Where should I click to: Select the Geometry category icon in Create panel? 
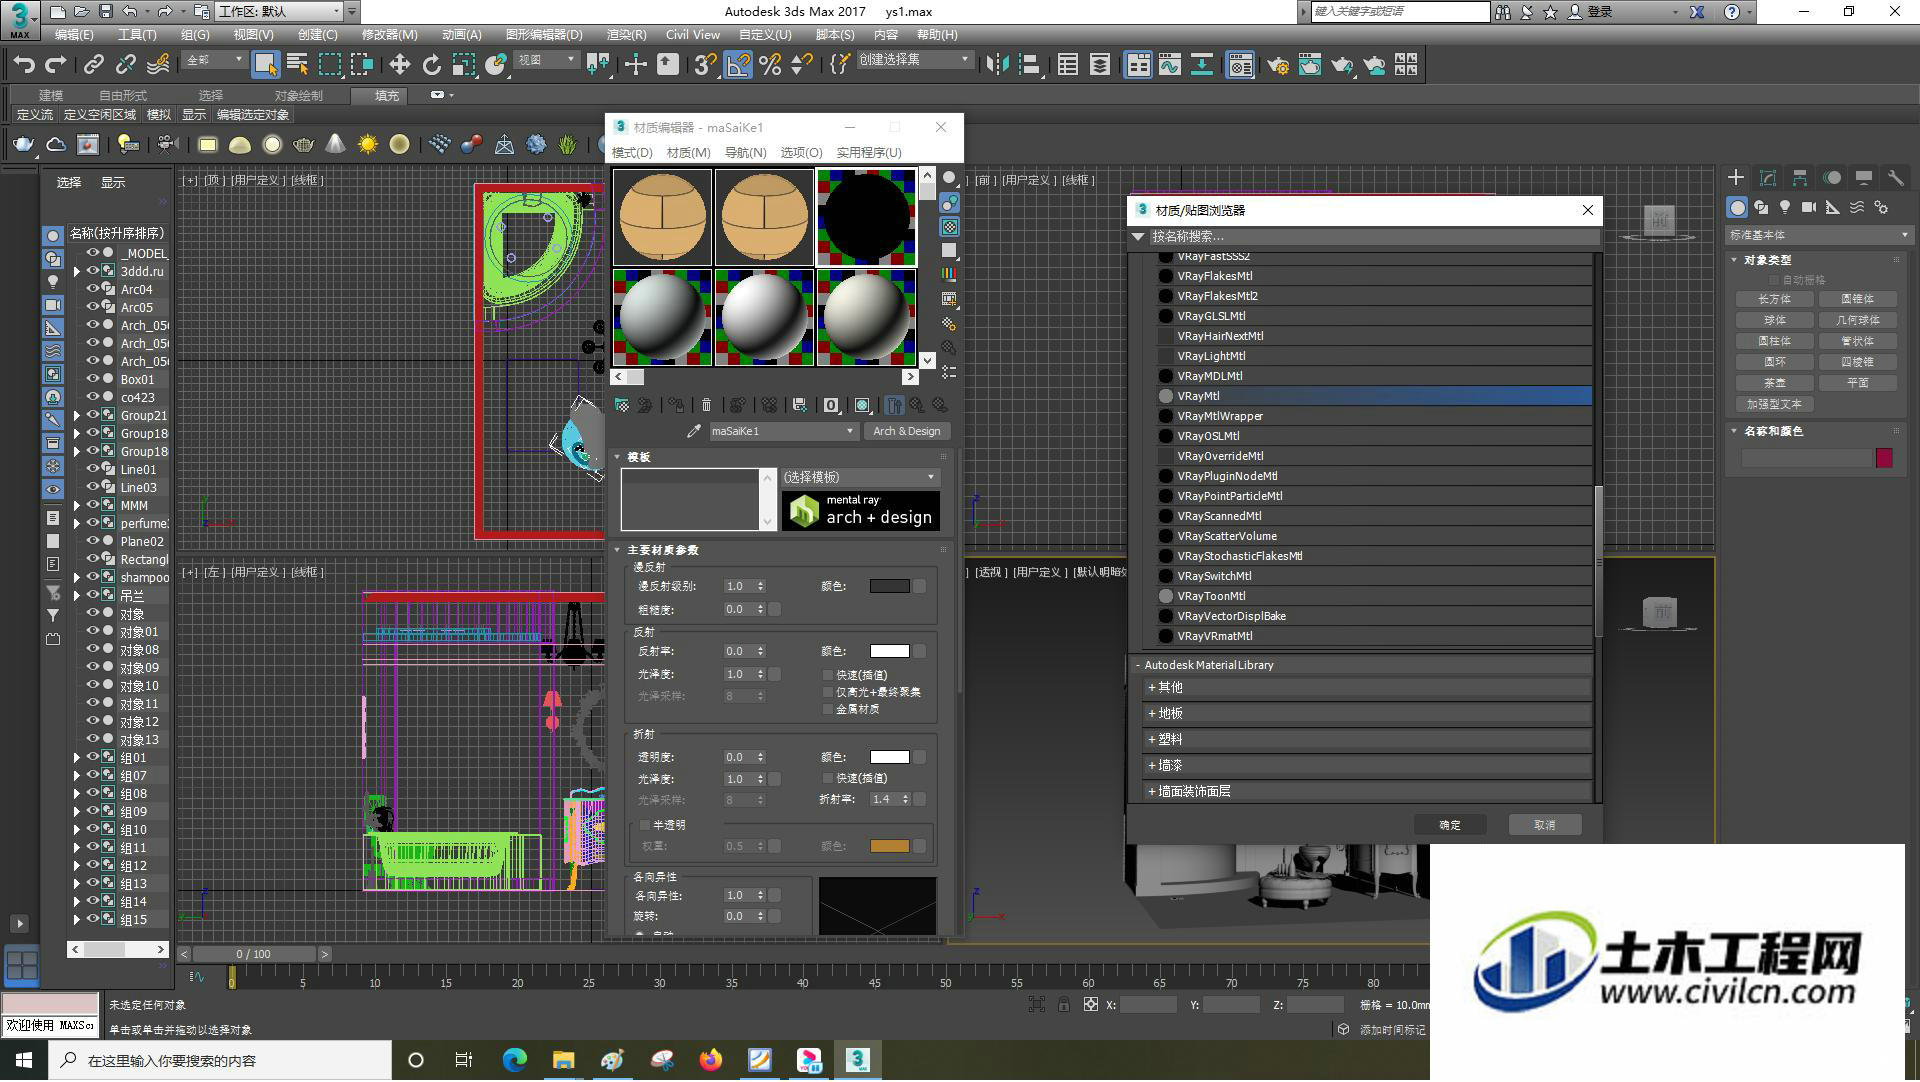coord(1737,207)
